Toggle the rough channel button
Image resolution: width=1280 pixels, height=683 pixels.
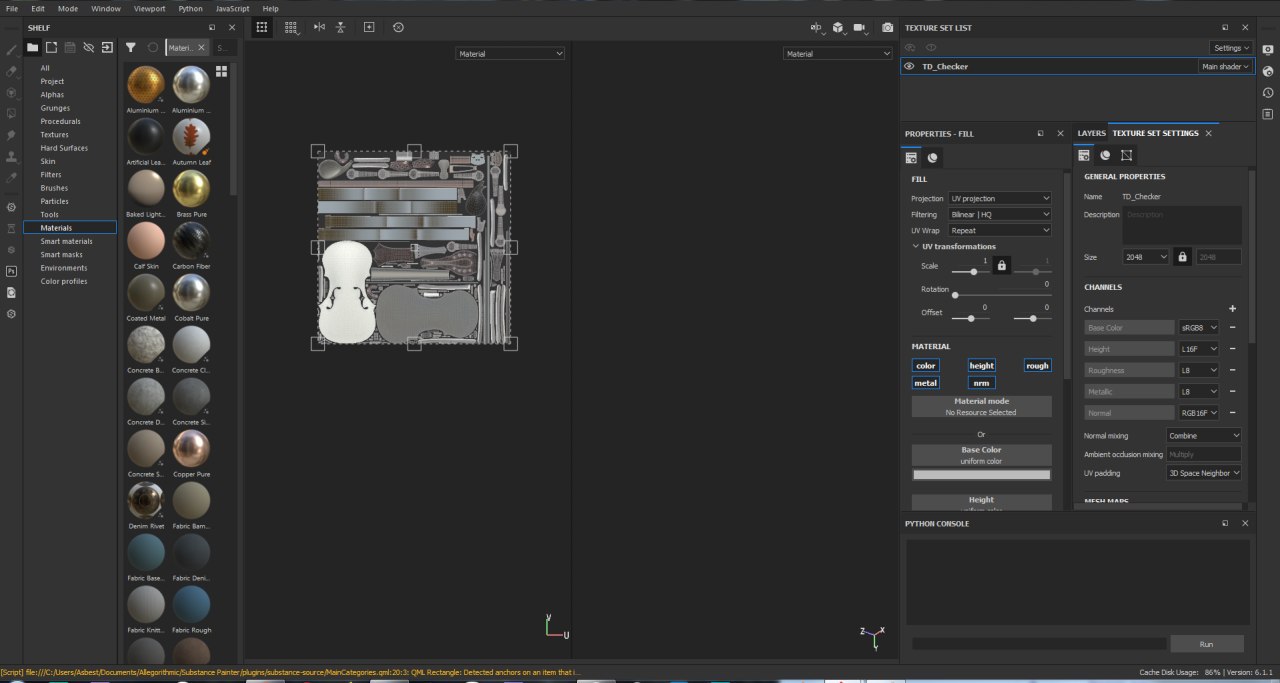click(1037, 366)
